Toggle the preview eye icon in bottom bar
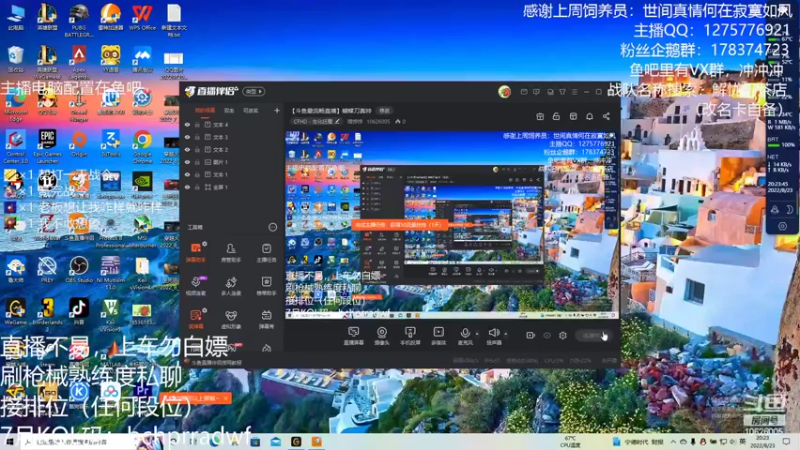 [x=547, y=335]
